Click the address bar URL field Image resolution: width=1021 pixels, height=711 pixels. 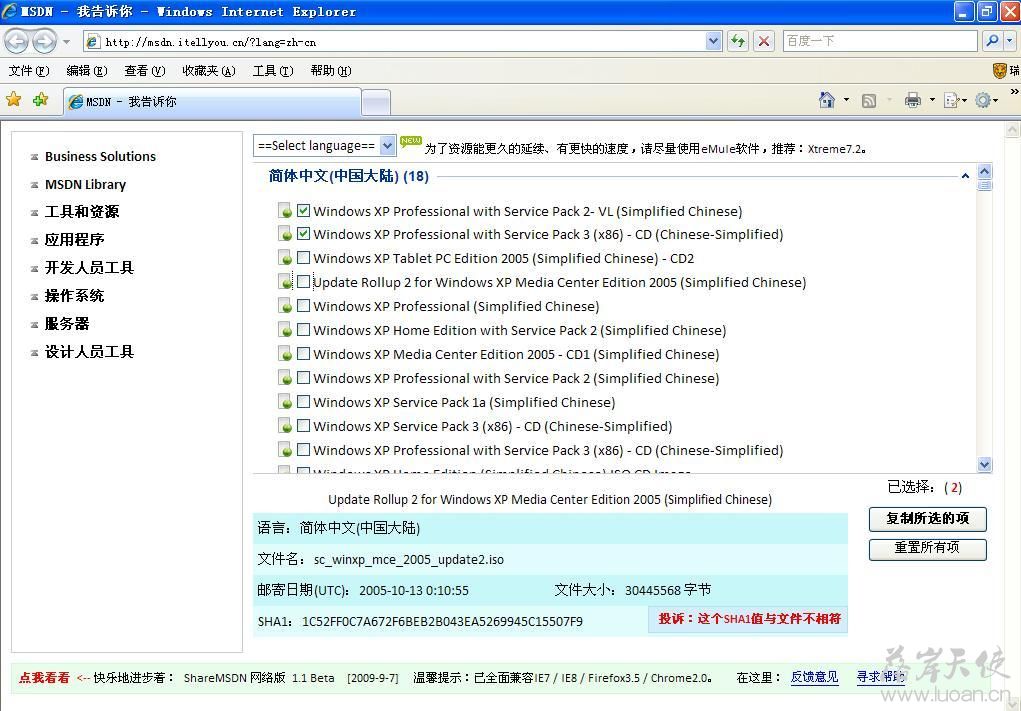(x=404, y=42)
